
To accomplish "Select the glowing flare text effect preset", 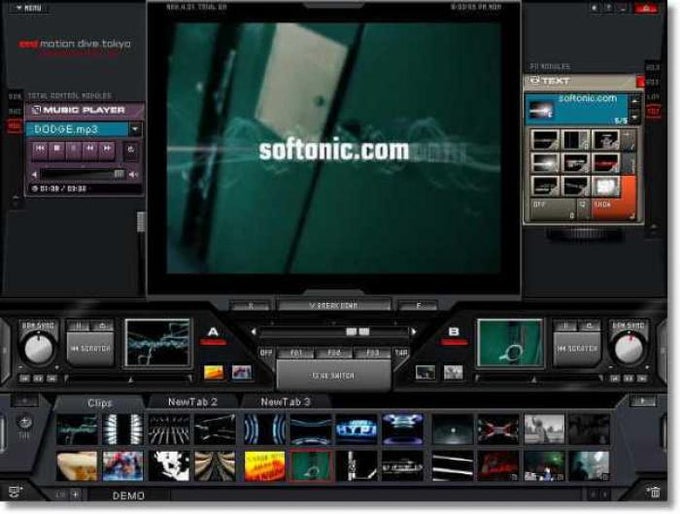I will tap(545, 164).
